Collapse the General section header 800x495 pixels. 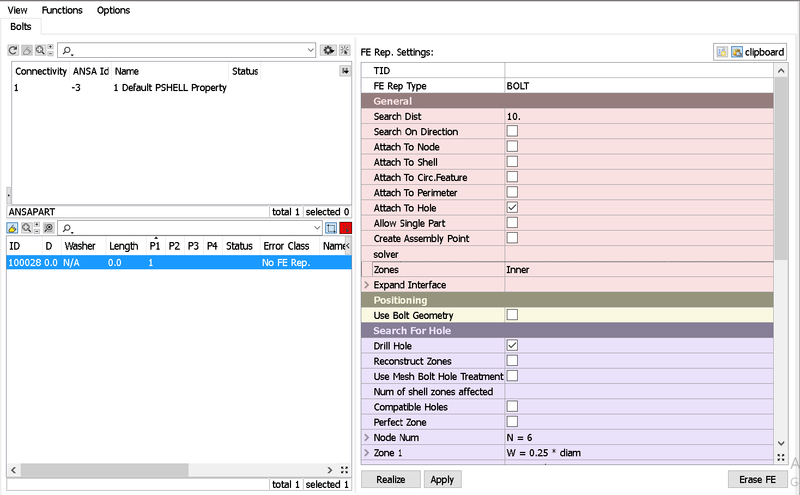(567, 101)
